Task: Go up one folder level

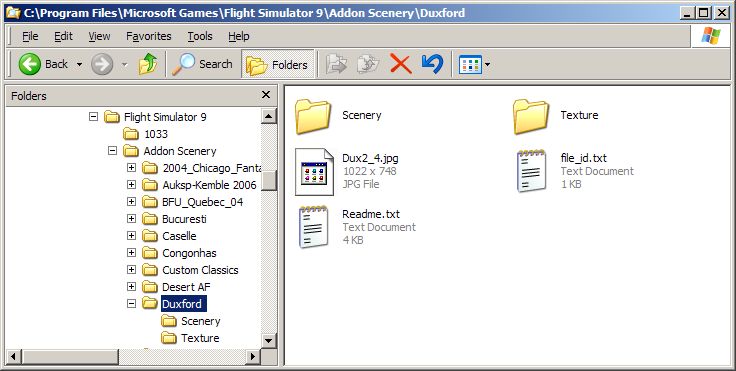Action: point(148,64)
